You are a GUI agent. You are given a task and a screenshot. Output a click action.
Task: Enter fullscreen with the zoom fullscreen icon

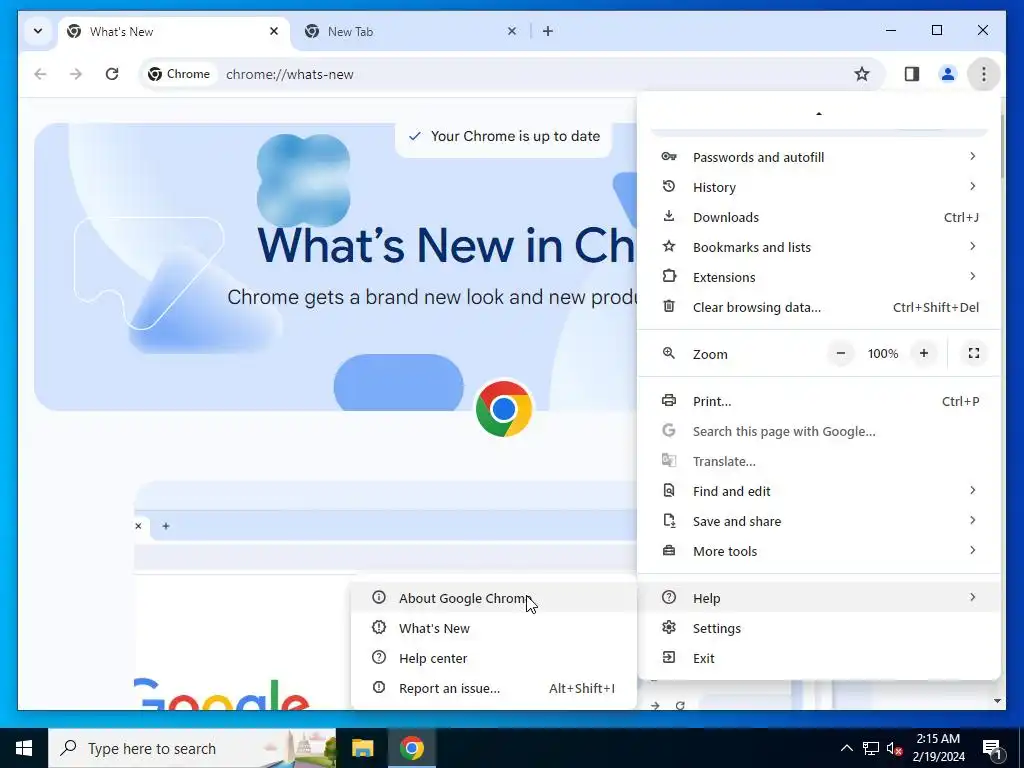click(x=973, y=353)
